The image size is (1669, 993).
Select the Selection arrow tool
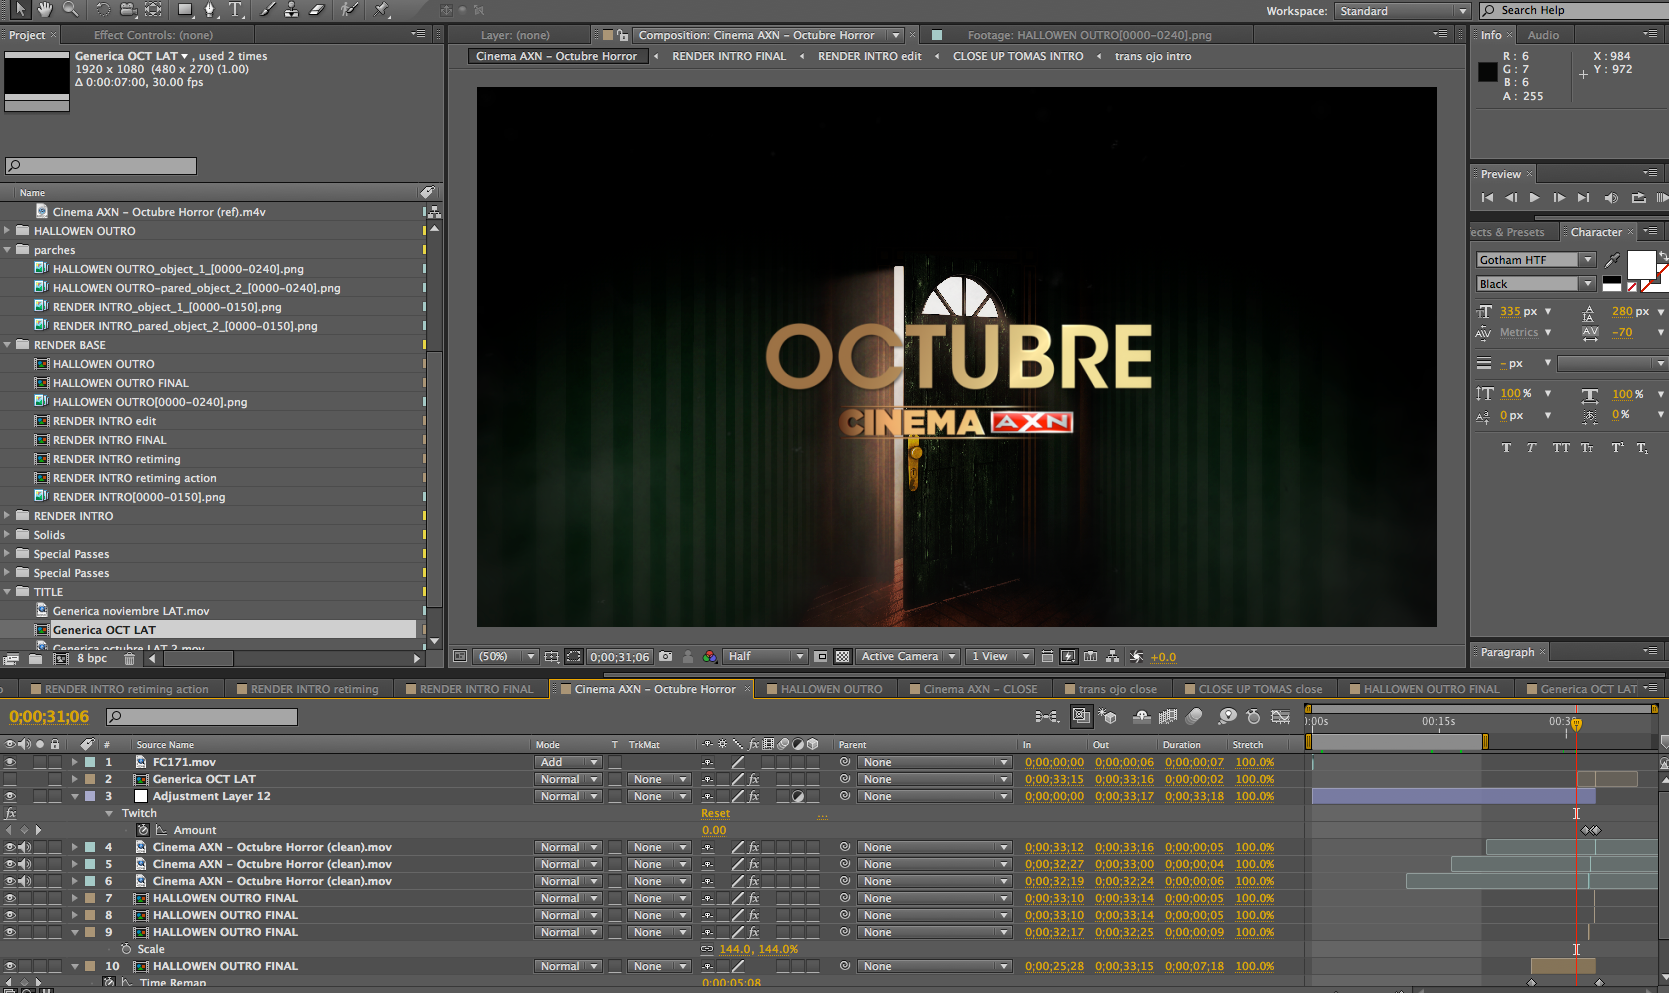tap(21, 9)
